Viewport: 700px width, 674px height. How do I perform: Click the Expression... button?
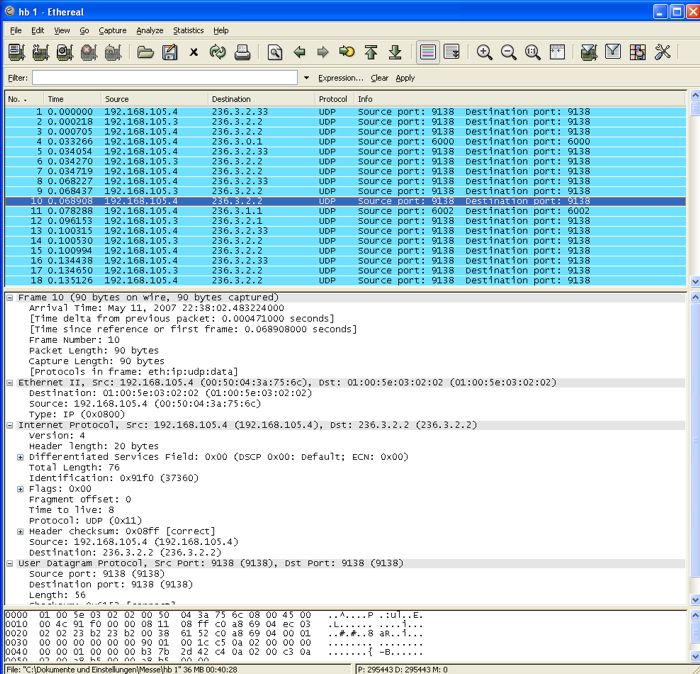[340, 78]
